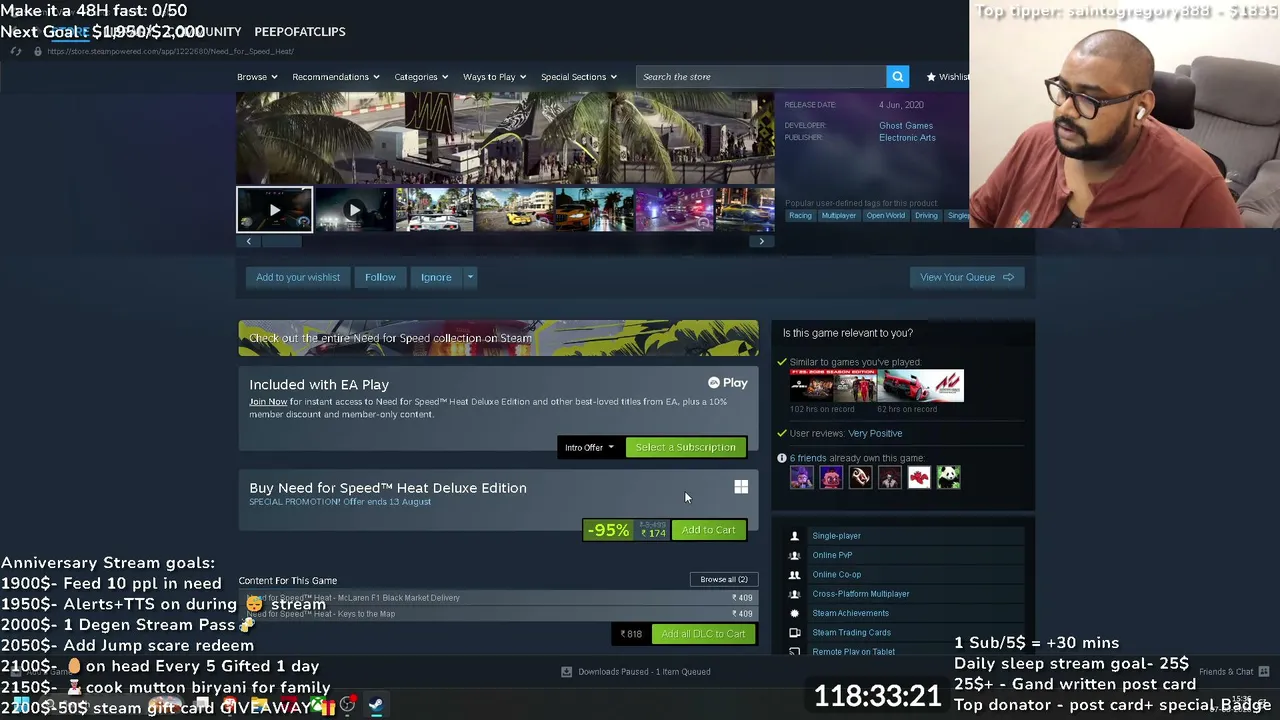Select the yellow car screenshot thumbnail
This screenshot has height=720, width=1280.
pos(514,210)
